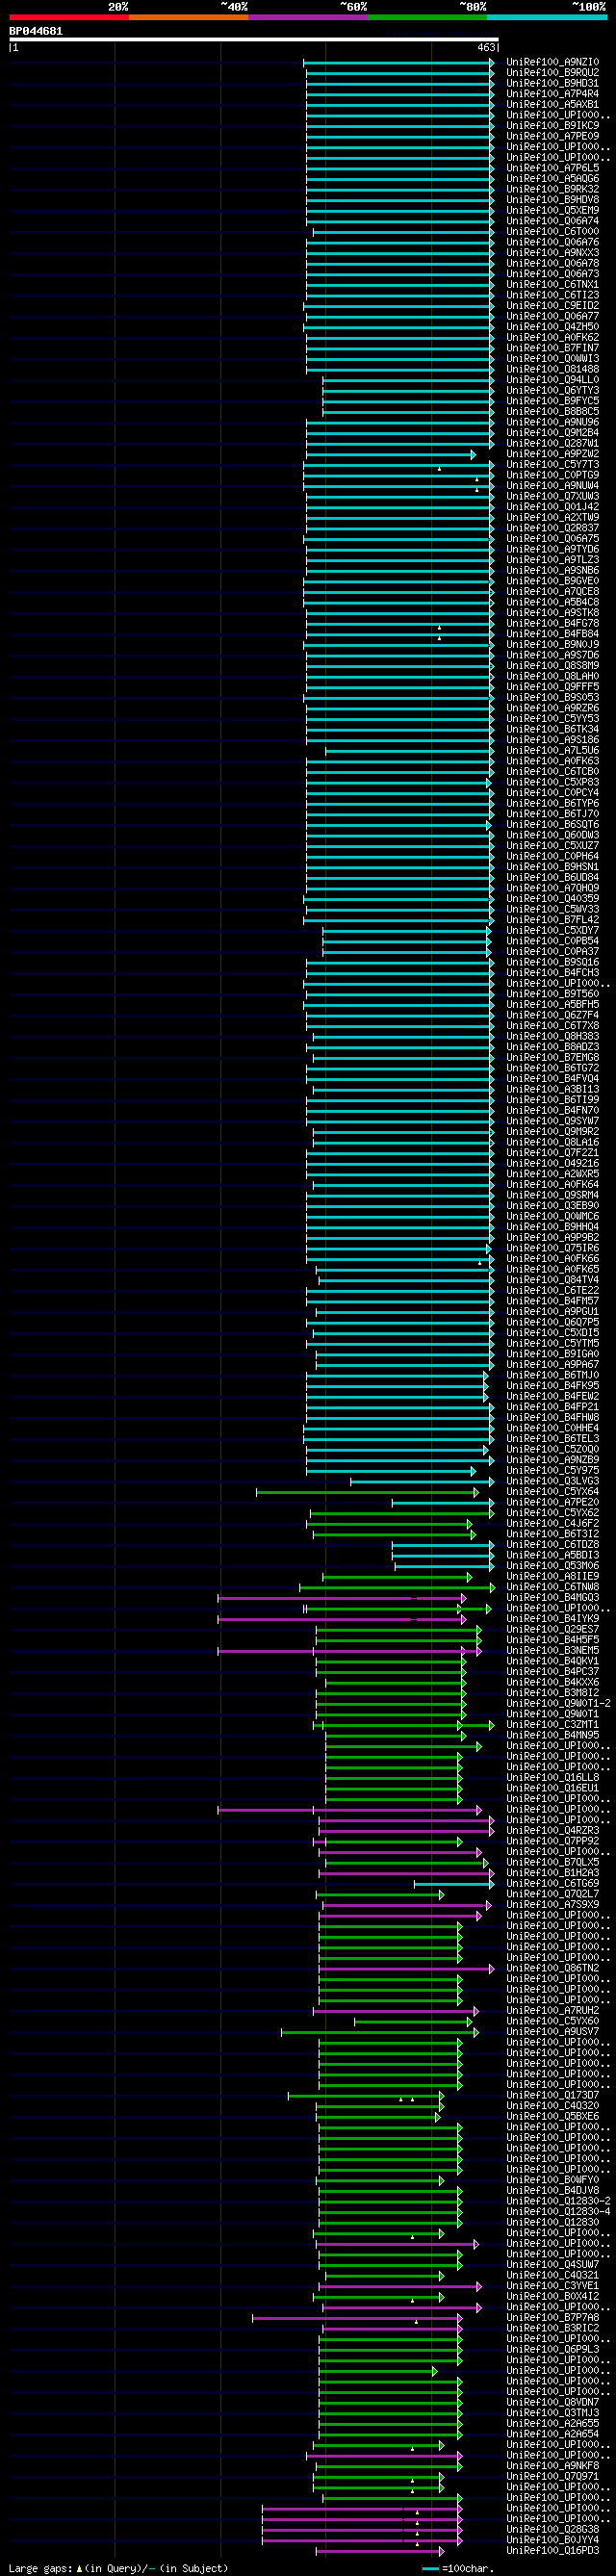Click the label UniRef100_Q6P9L3

coord(553,2350)
